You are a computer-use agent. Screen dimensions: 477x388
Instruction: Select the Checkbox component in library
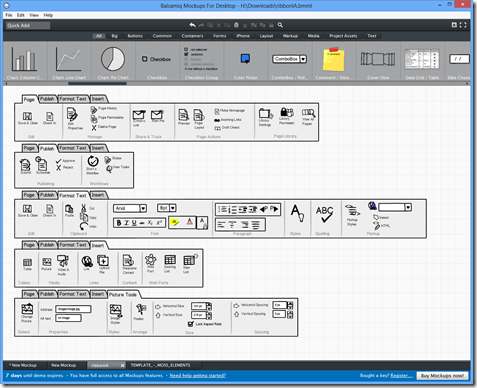click(157, 62)
